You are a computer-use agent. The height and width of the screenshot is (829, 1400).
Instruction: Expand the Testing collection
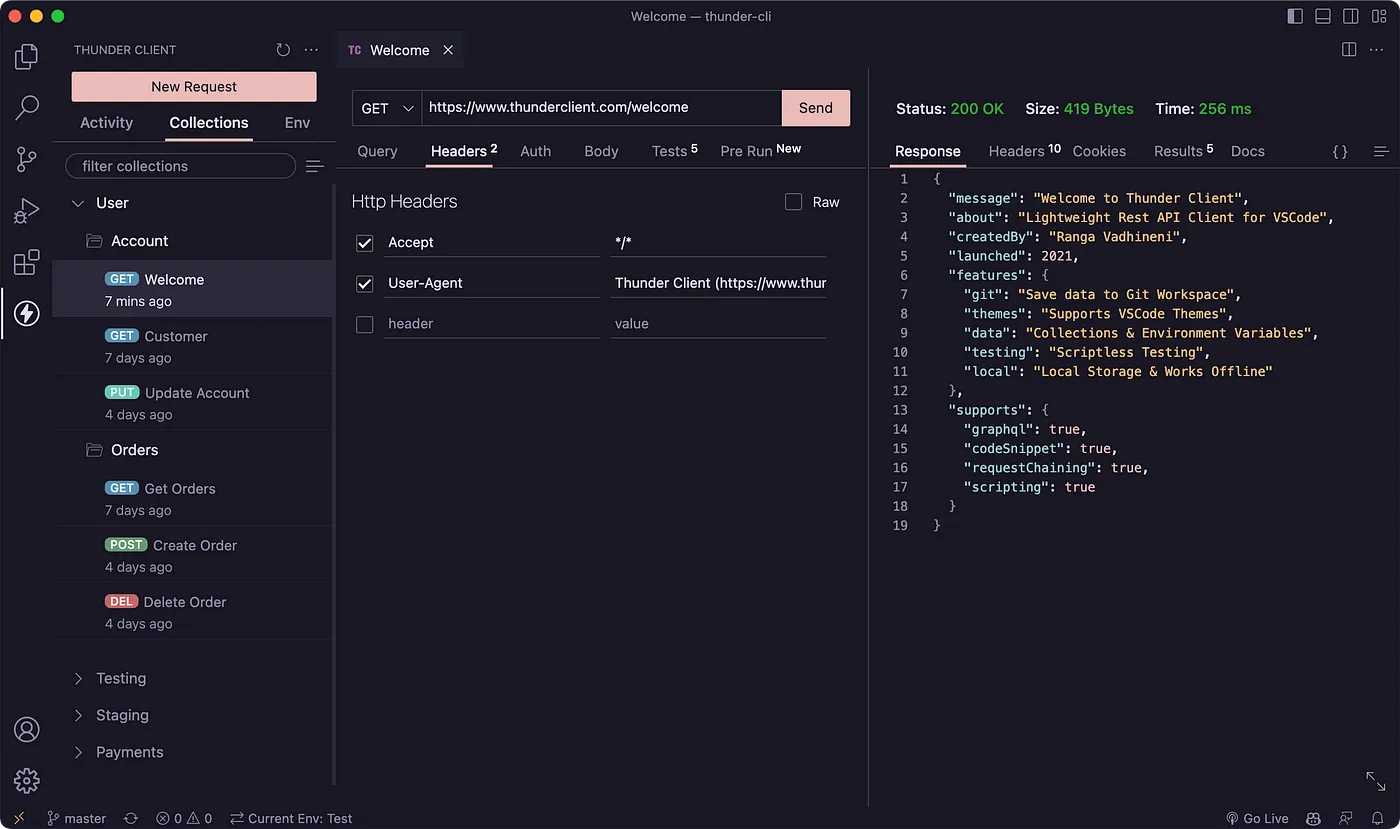(x=78, y=678)
